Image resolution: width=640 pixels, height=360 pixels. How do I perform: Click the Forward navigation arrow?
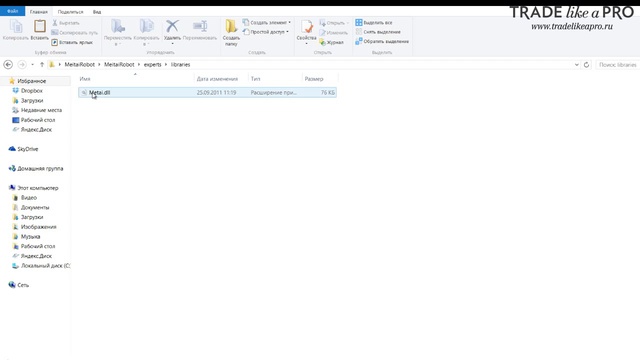[x=22, y=64]
